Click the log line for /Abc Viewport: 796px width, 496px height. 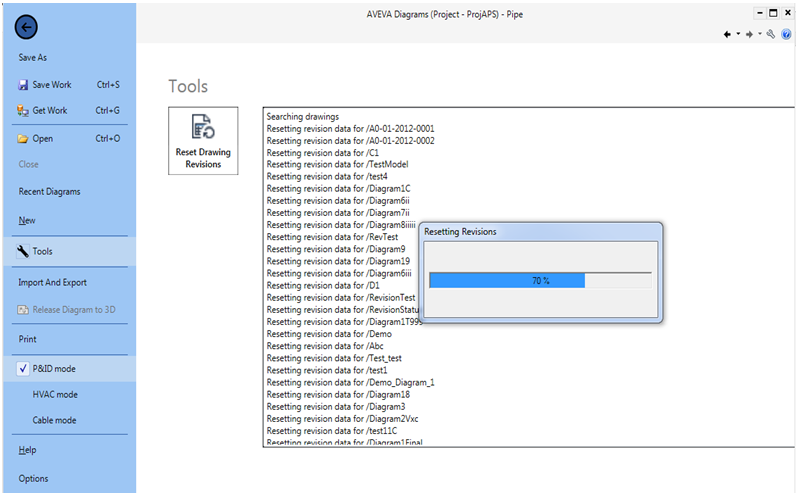tap(325, 346)
